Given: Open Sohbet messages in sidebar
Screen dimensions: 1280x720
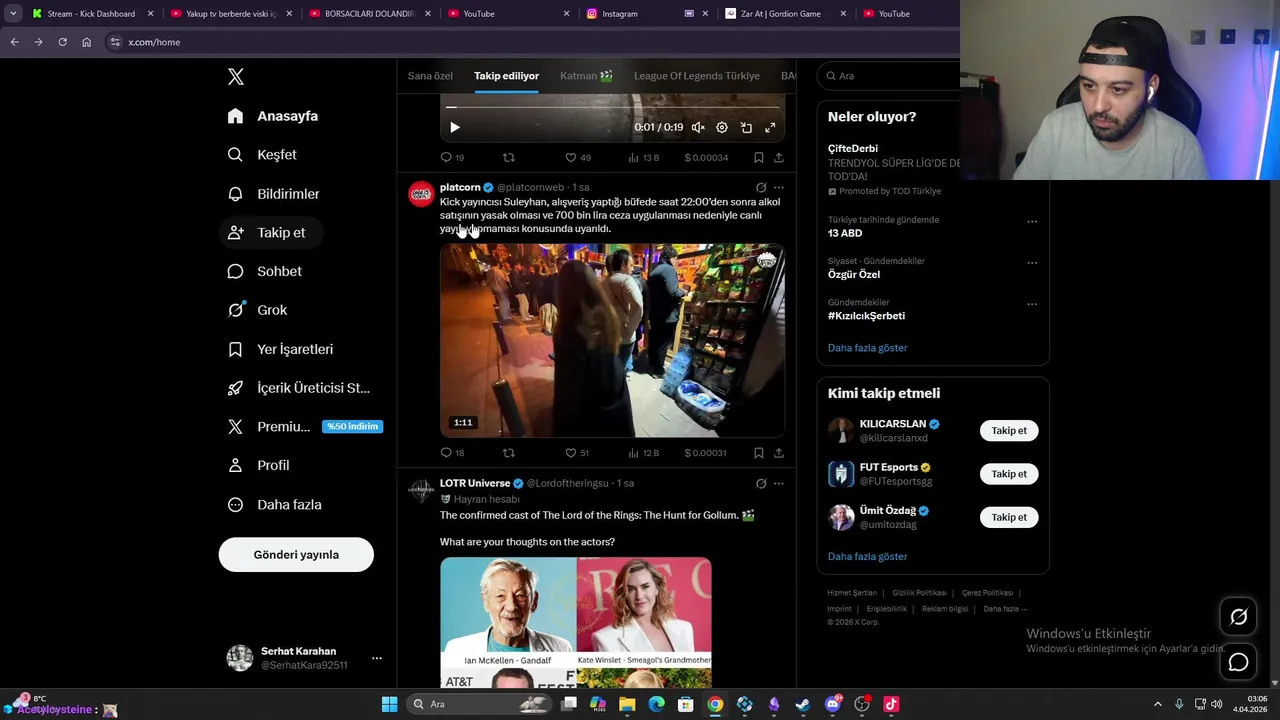Looking at the screenshot, I should 264,271.
